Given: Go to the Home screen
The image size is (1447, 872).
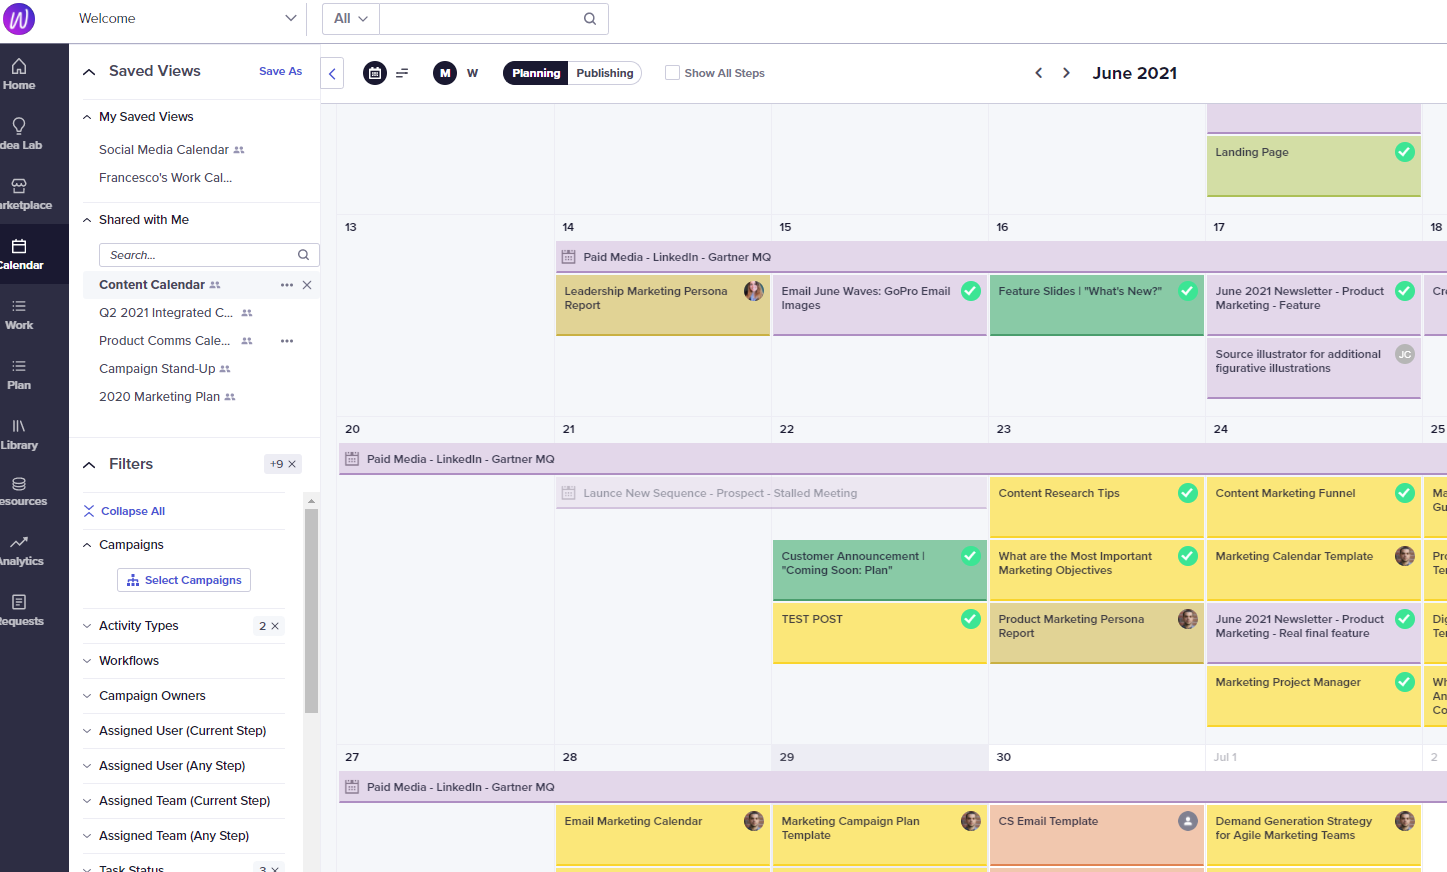Looking at the screenshot, I should tap(20, 70).
